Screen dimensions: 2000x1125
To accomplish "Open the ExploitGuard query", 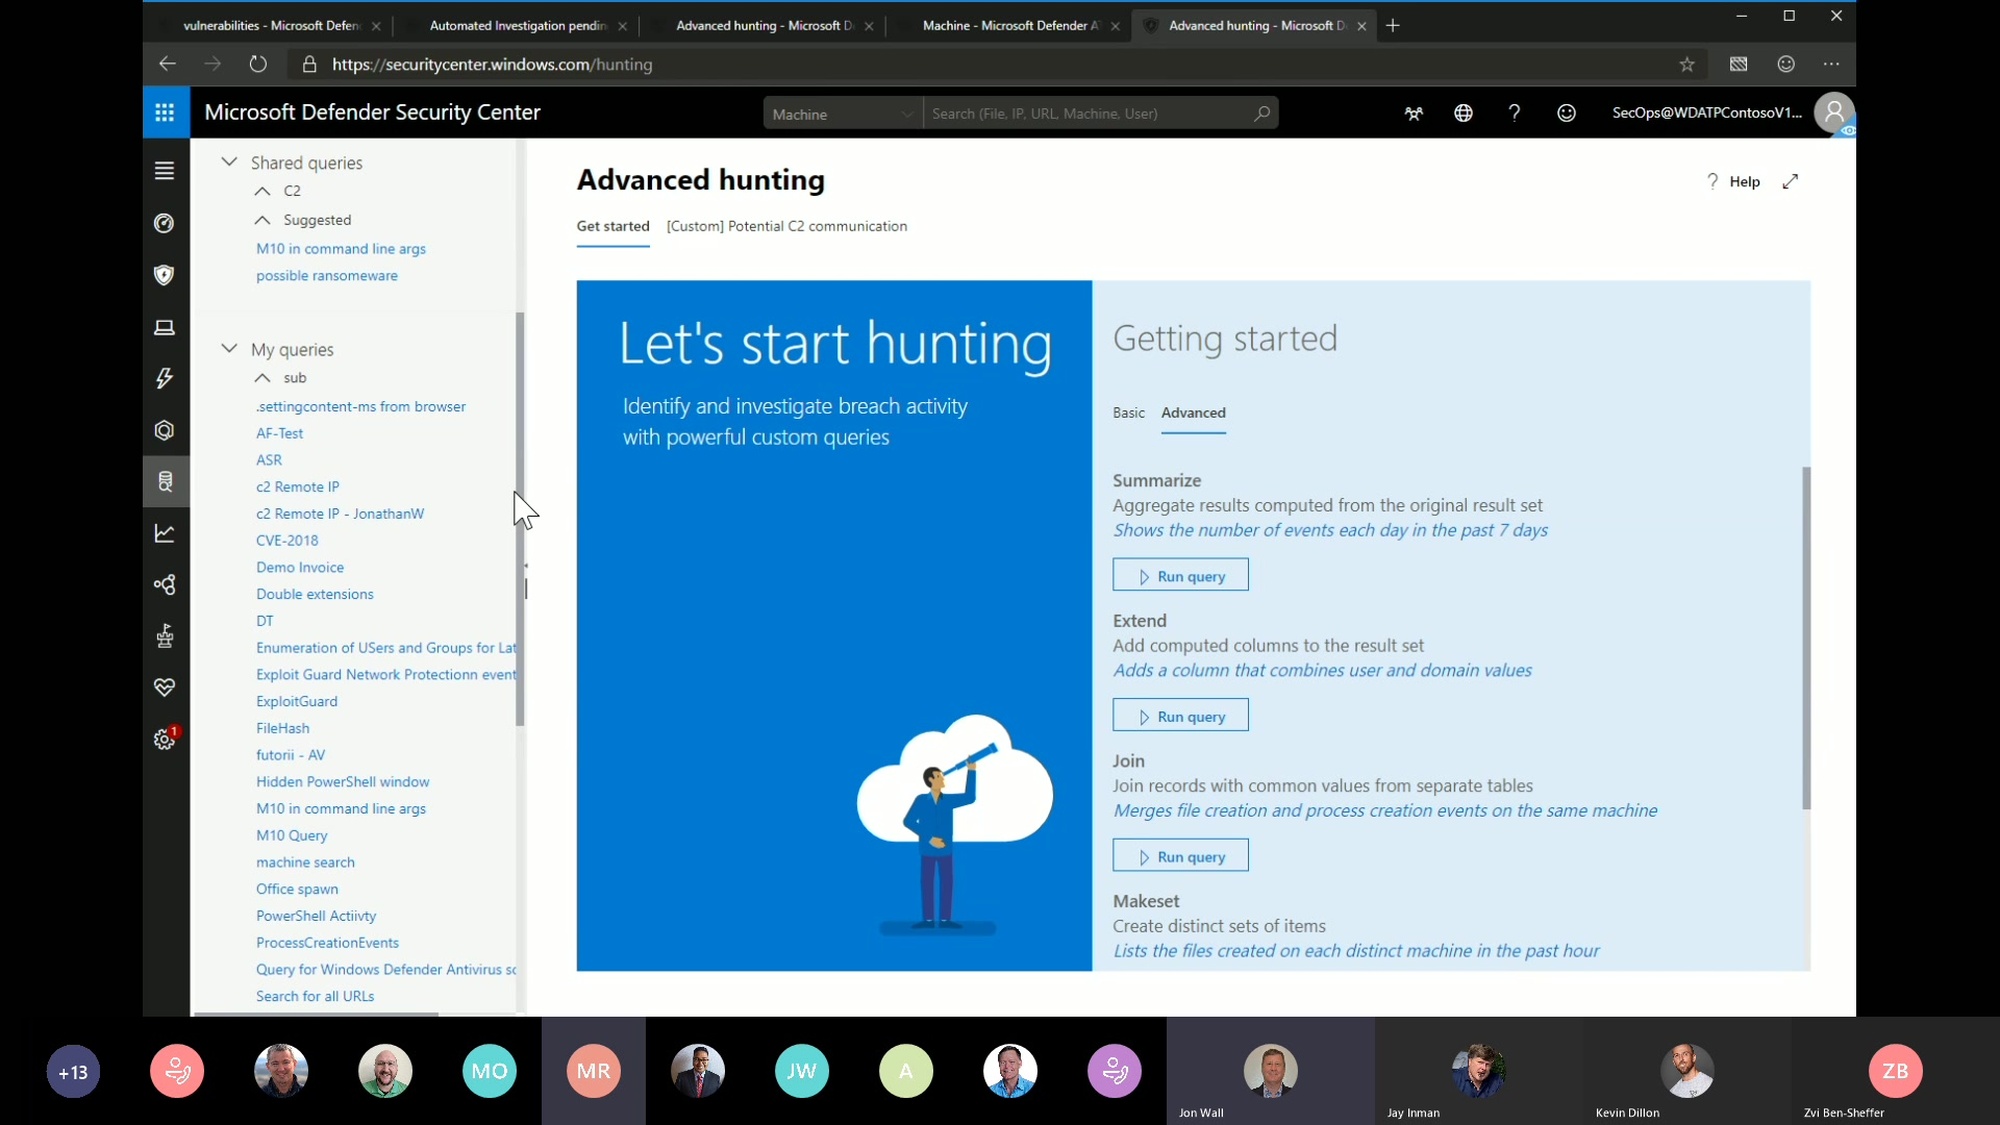I will click(x=297, y=702).
